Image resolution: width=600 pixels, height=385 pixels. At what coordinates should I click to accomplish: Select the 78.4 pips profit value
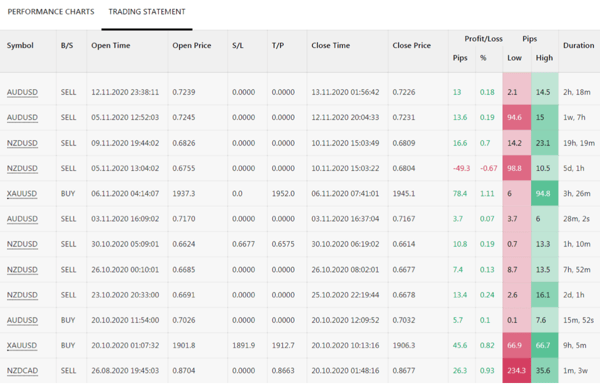460,194
